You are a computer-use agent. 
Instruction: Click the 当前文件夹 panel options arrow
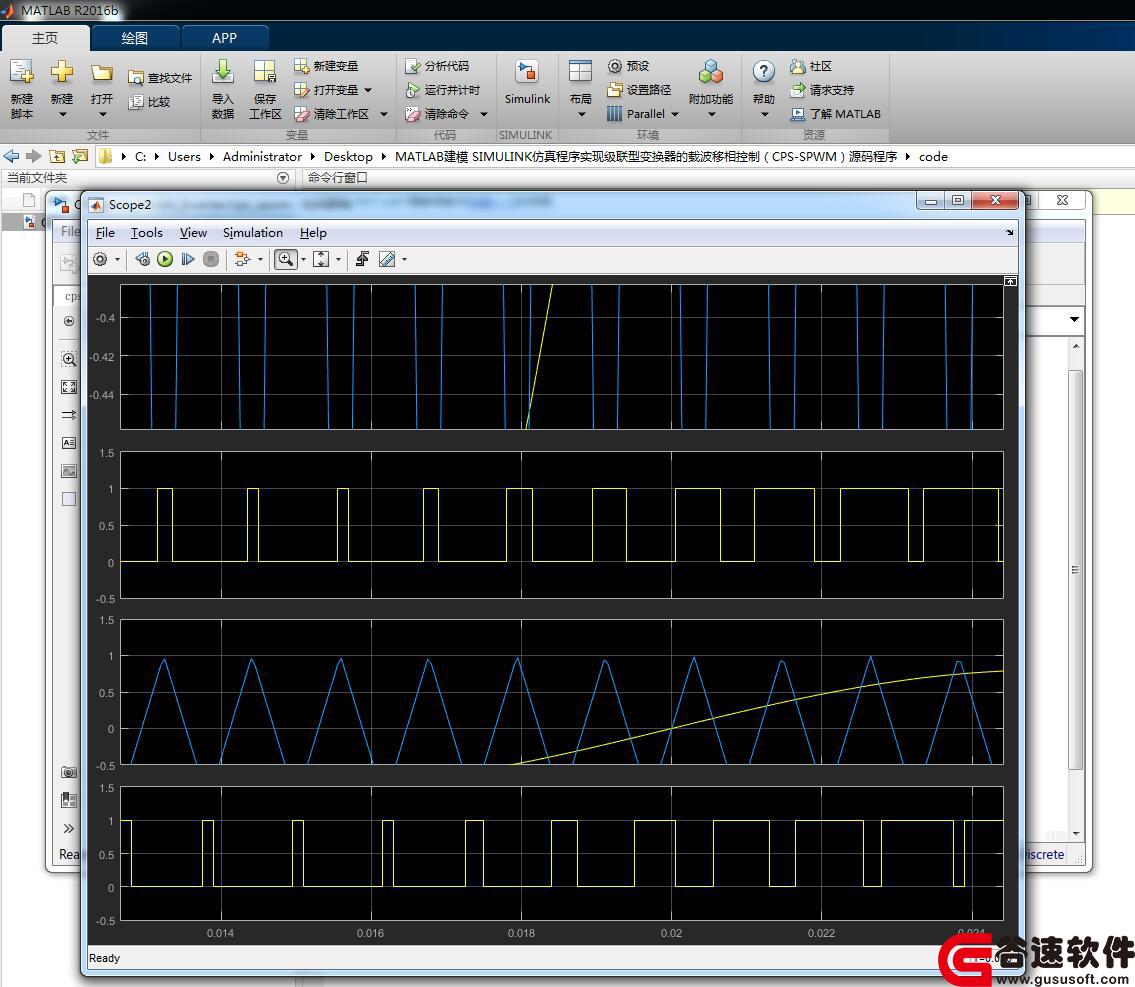pos(283,178)
